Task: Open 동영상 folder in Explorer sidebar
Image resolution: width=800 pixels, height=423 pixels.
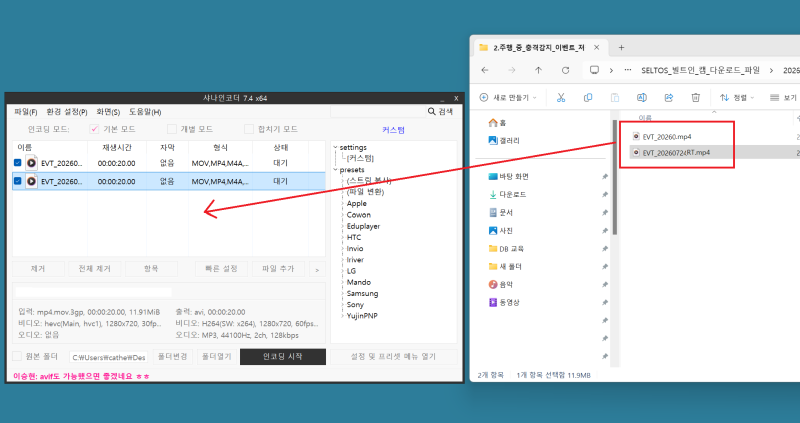Action: 504,303
